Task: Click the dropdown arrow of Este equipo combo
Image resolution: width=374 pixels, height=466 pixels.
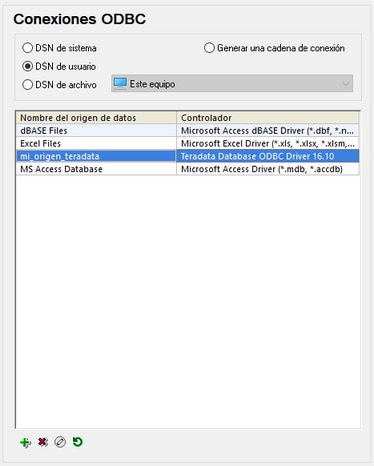Action: click(346, 84)
